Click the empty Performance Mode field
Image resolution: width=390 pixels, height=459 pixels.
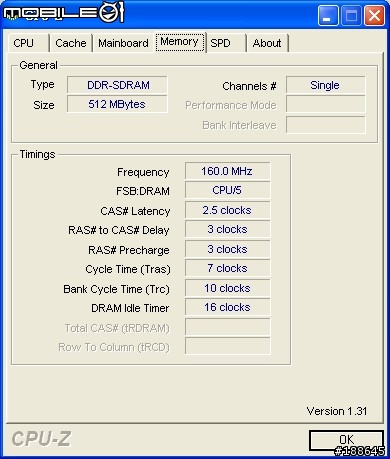tap(325, 104)
